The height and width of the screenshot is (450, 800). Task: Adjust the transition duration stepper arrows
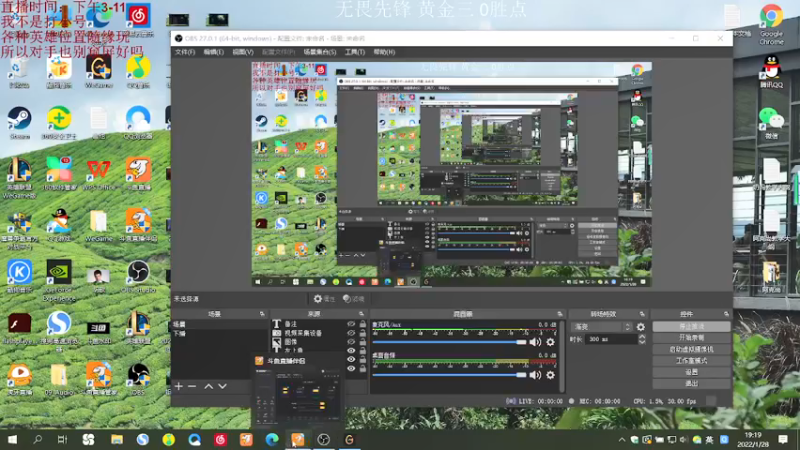point(642,339)
